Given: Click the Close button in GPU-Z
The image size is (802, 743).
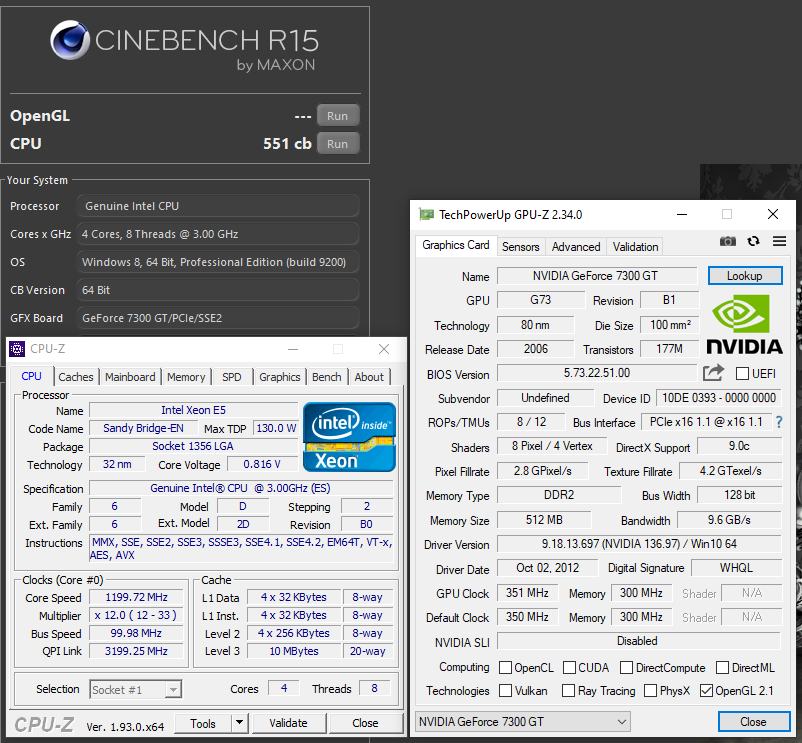Looking at the screenshot, I should 753,722.
